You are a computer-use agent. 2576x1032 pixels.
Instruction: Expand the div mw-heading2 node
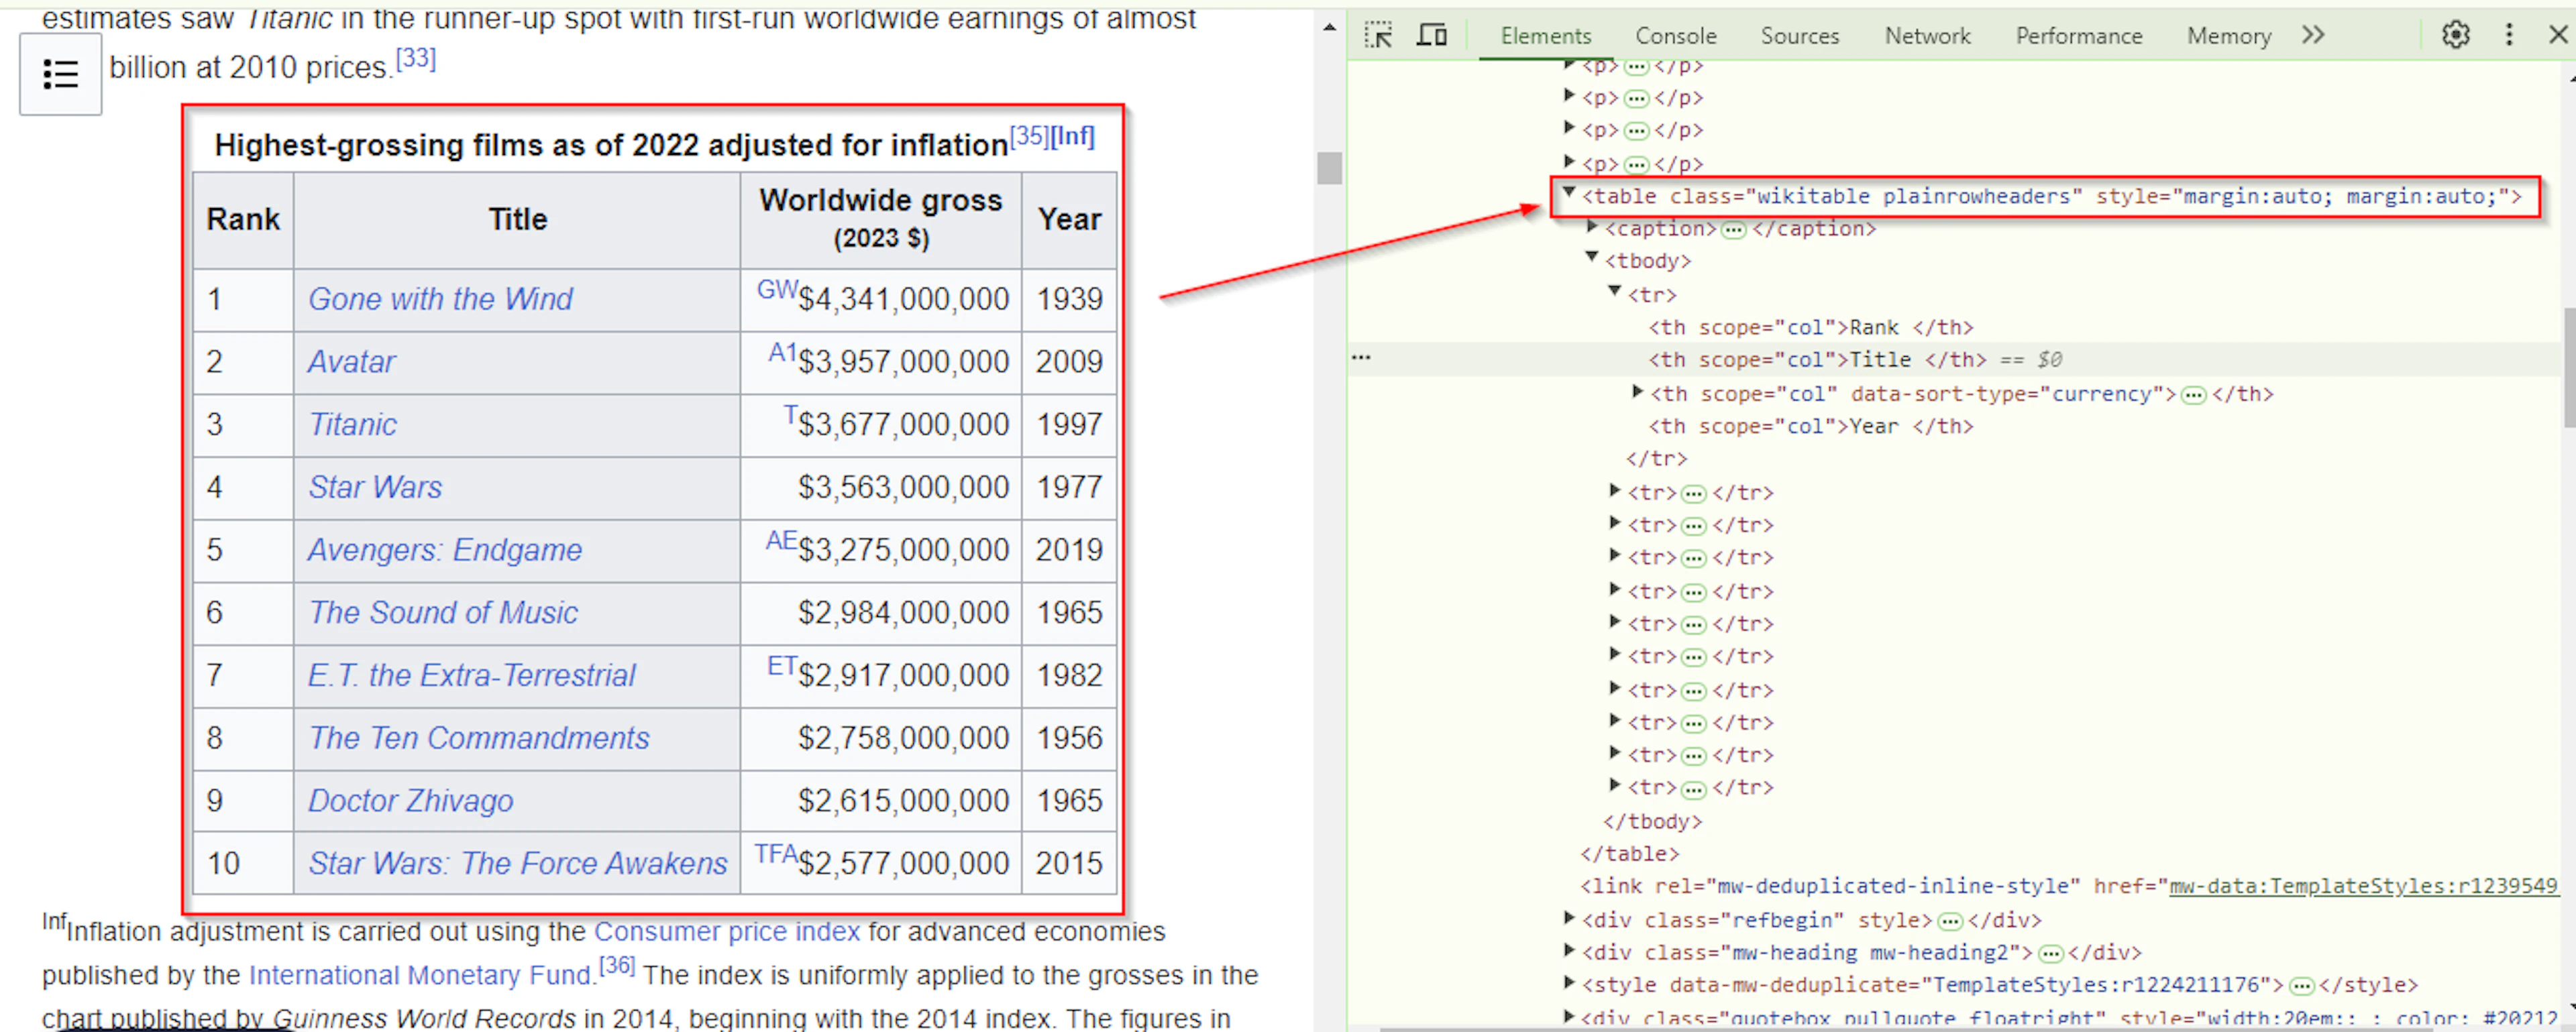tap(1569, 950)
